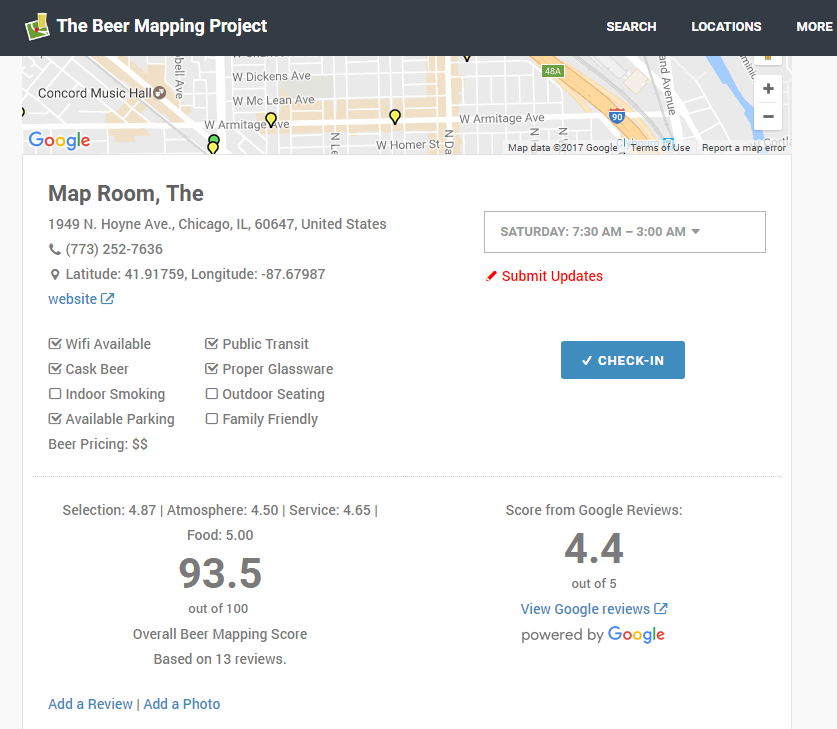
Task: Click the green map pin marker
Action: click(214, 140)
